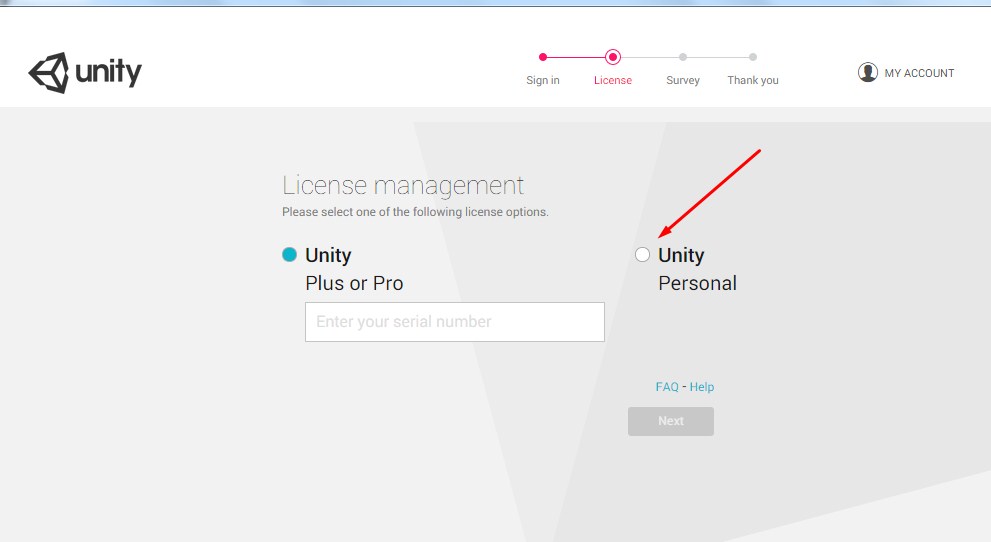This screenshot has height=542, width=991.
Task: Open the My Account avatar icon
Action: [x=868, y=73]
